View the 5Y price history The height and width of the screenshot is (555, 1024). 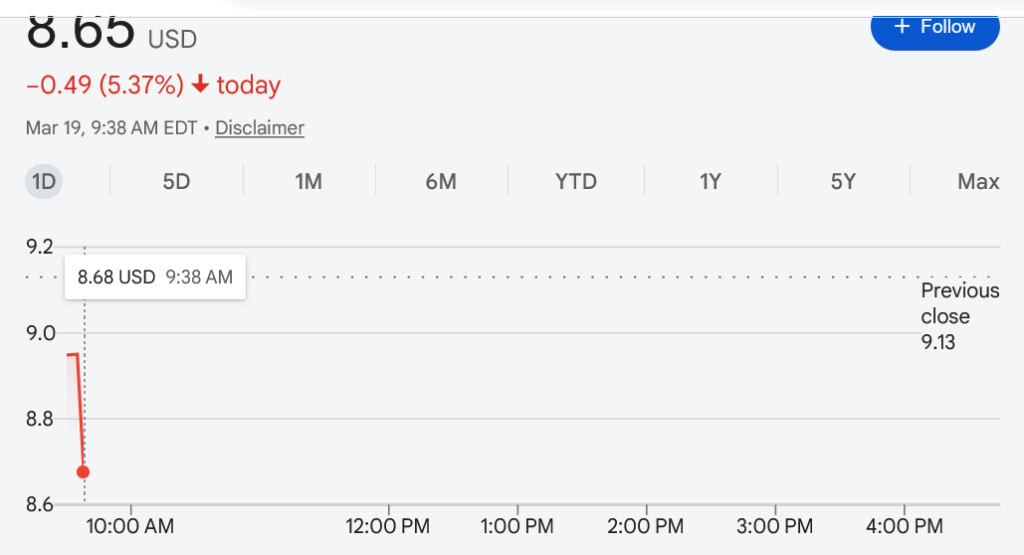point(843,182)
